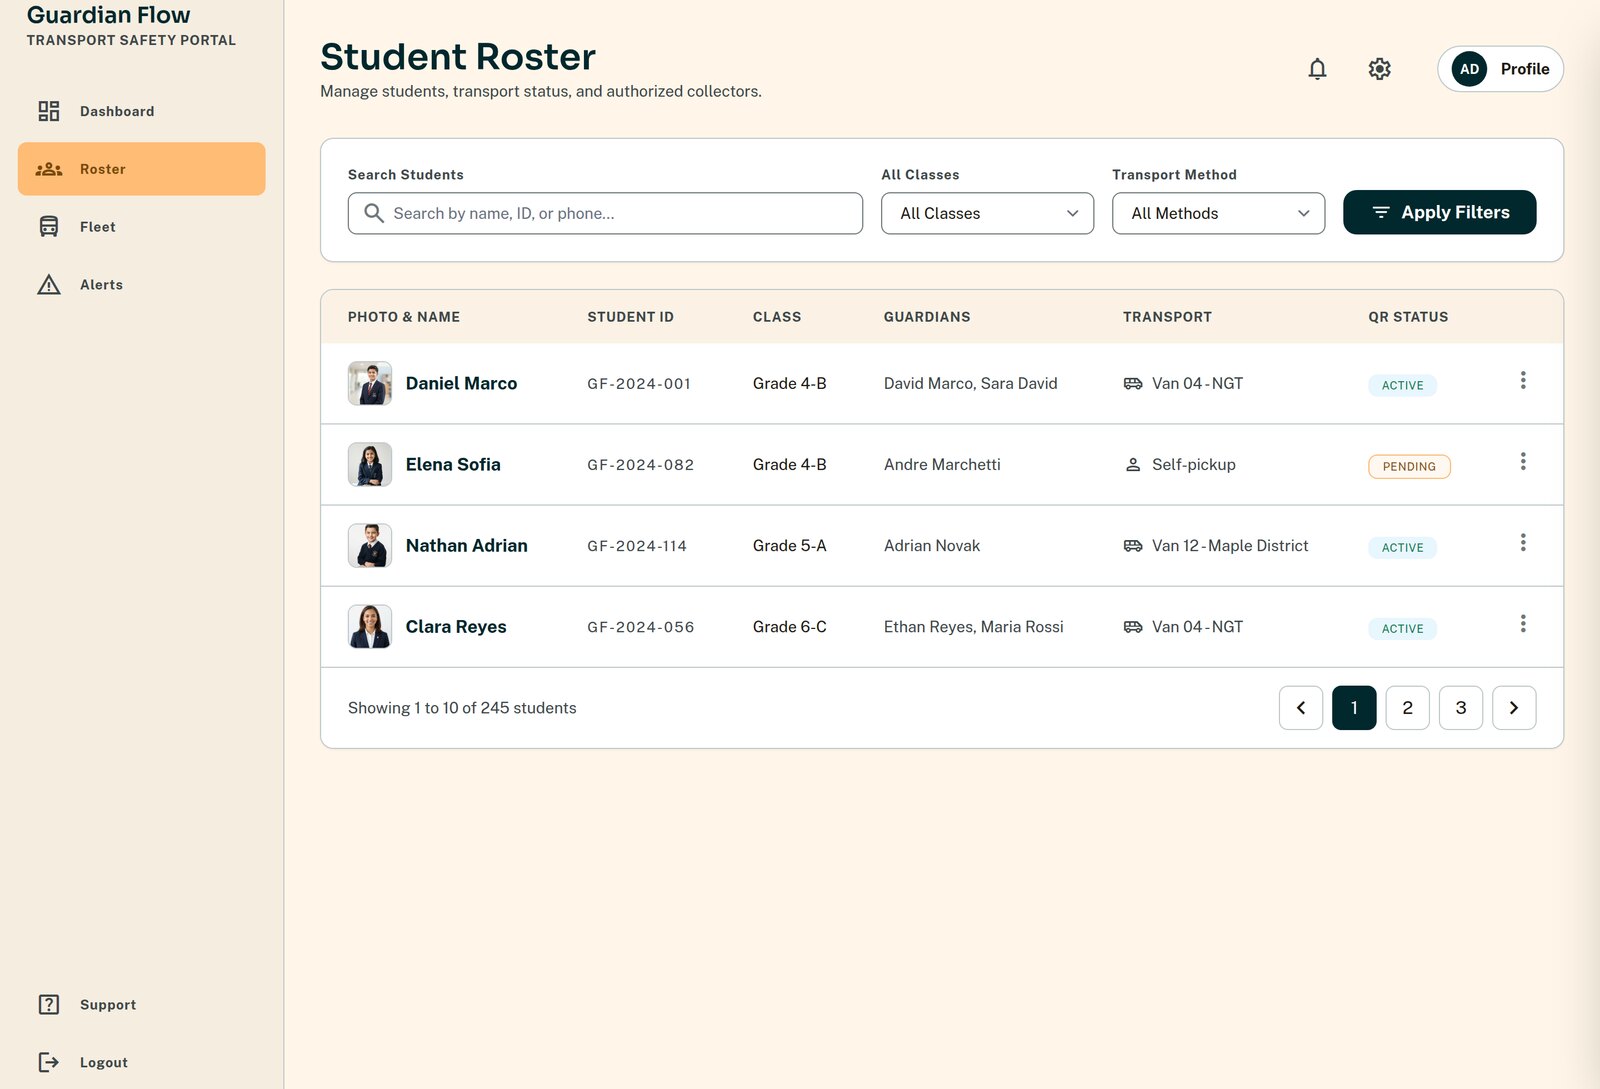Open row actions for Daniel Marco
The width and height of the screenshot is (1600, 1089).
coord(1523,380)
